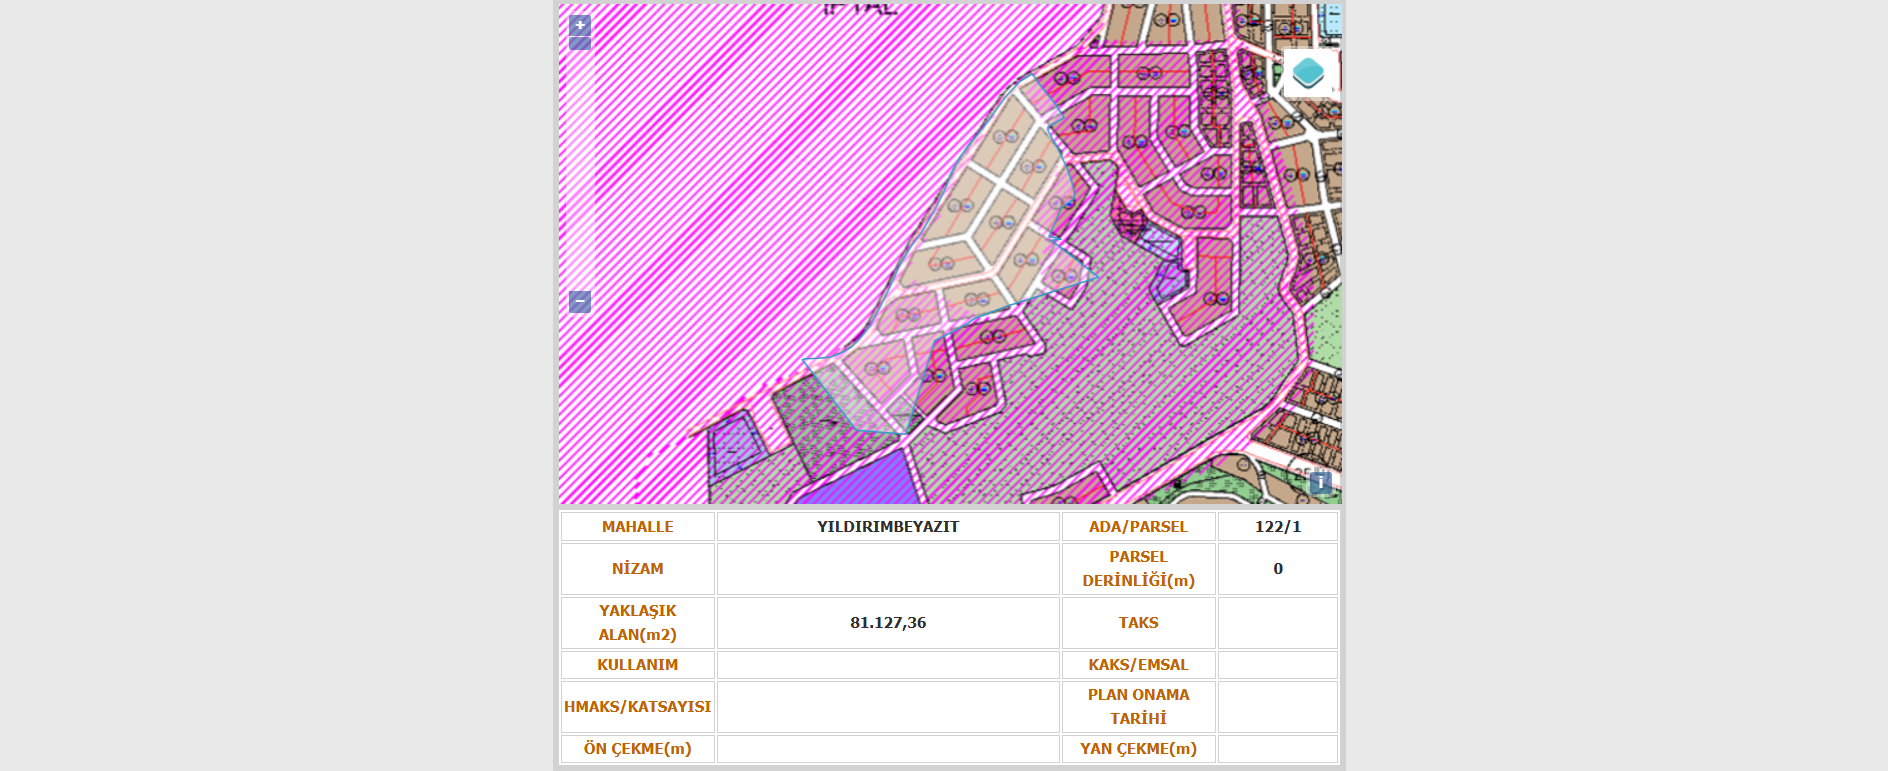Click the KAKS/EMSAL label cell

coord(1138,665)
